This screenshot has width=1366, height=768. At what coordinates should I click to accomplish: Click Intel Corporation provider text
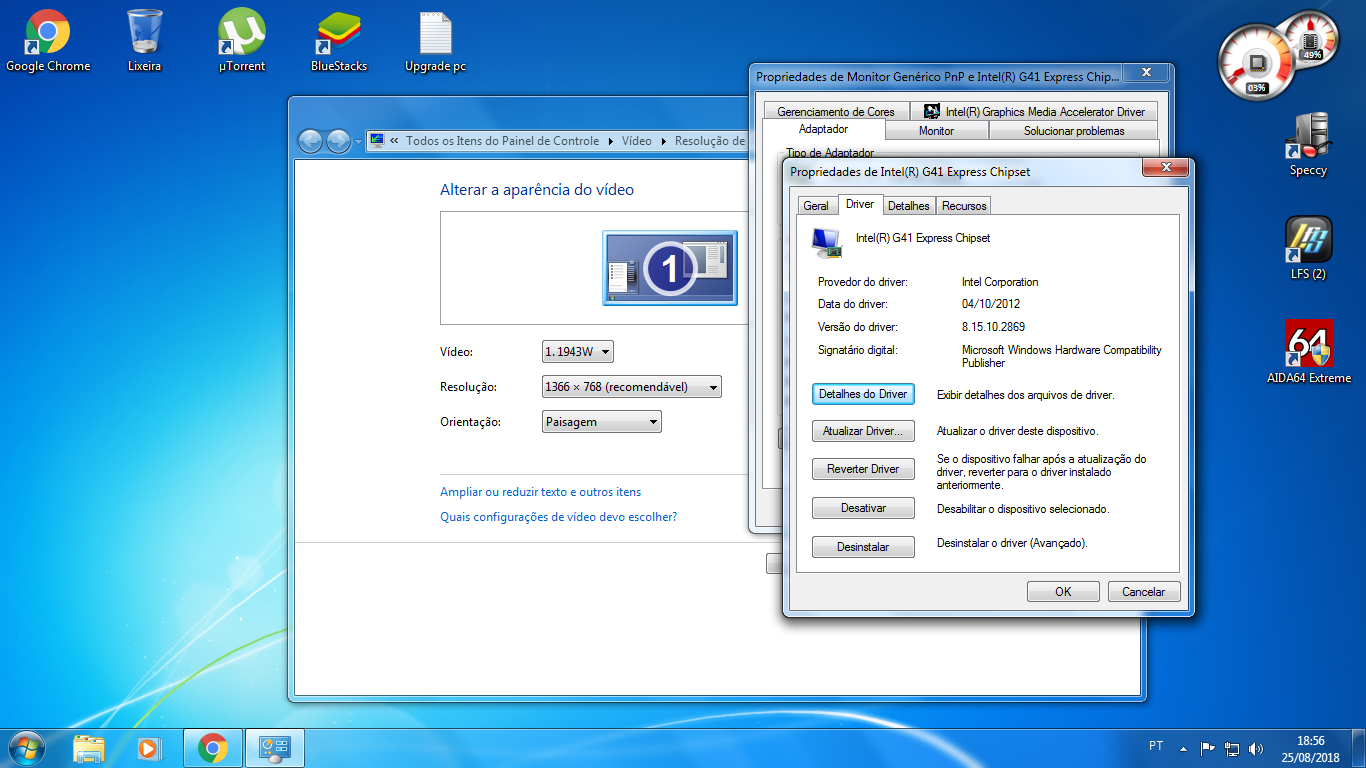click(1000, 282)
